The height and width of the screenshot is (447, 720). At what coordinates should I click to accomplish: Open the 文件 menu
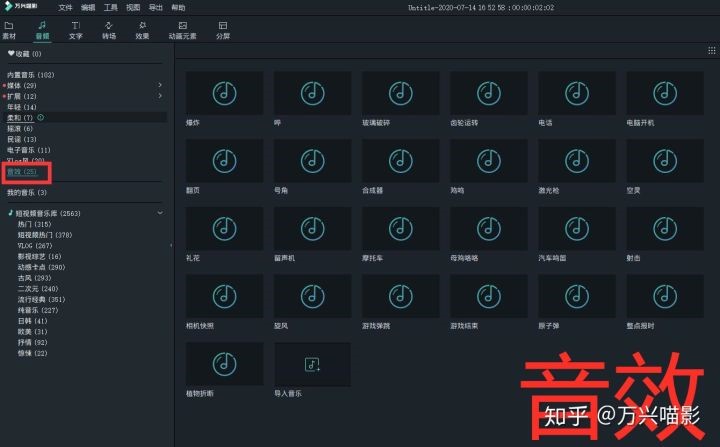pyautogui.click(x=65, y=8)
